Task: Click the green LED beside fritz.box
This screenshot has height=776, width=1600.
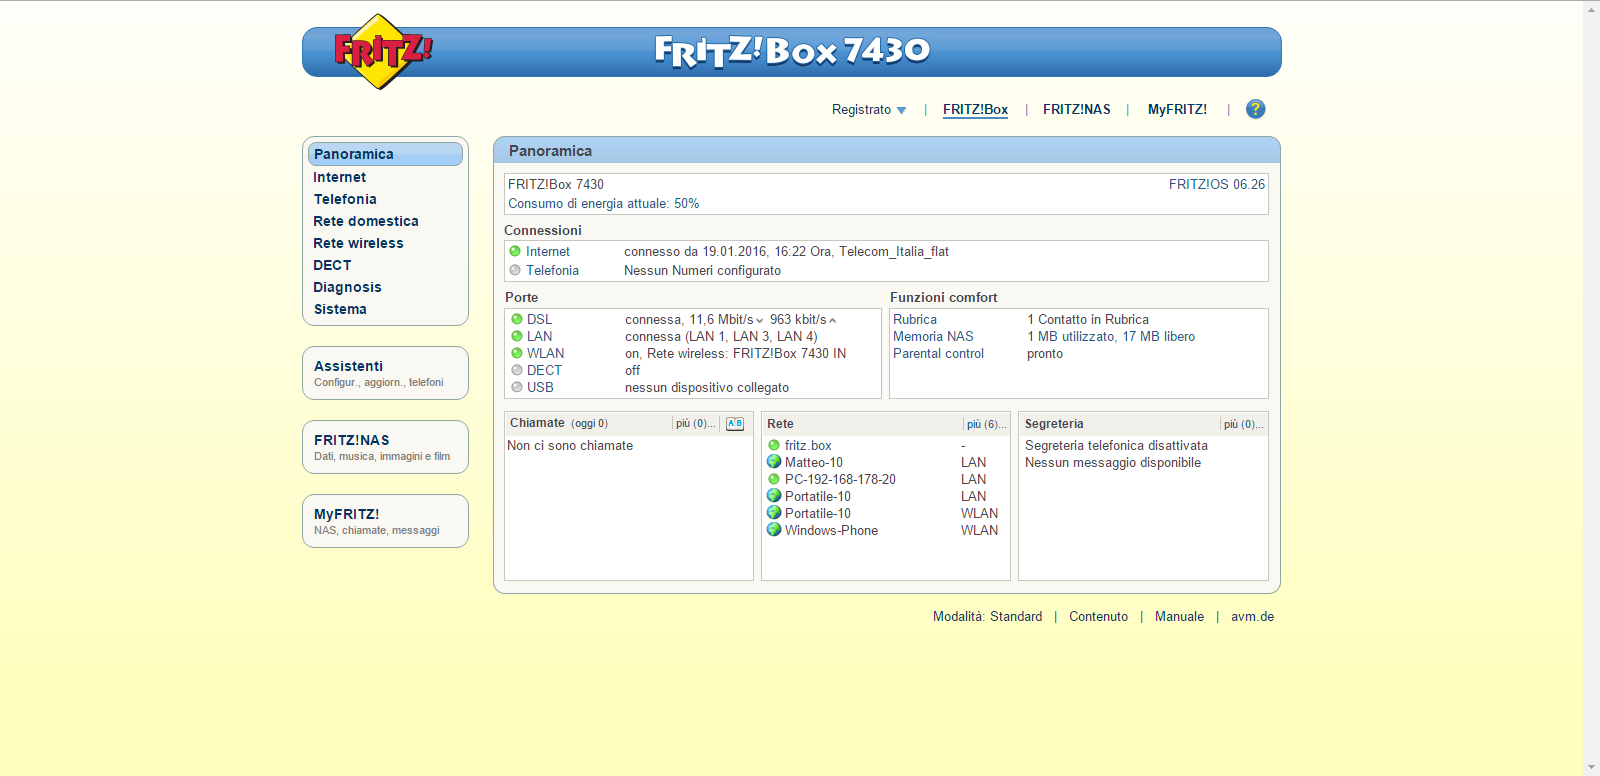Action: (774, 445)
